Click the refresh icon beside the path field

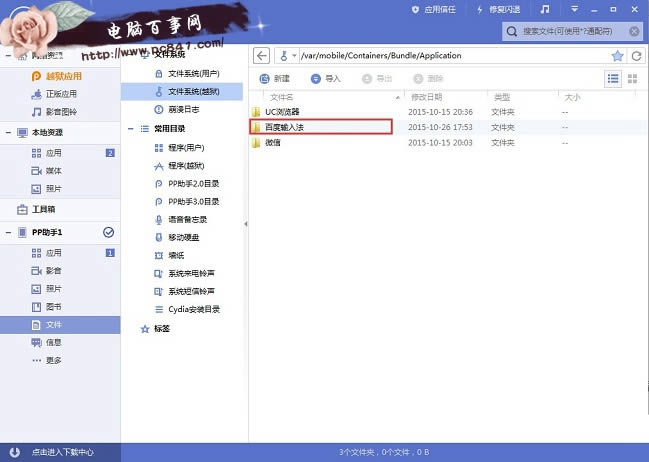(x=637, y=55)
